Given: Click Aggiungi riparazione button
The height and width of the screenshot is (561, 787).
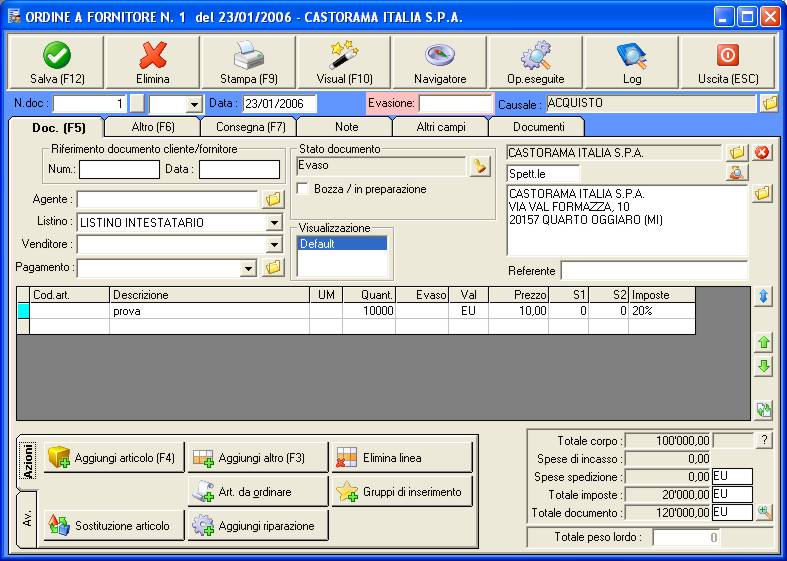Looking at the screenshot, I should click(x=258, y=526).
